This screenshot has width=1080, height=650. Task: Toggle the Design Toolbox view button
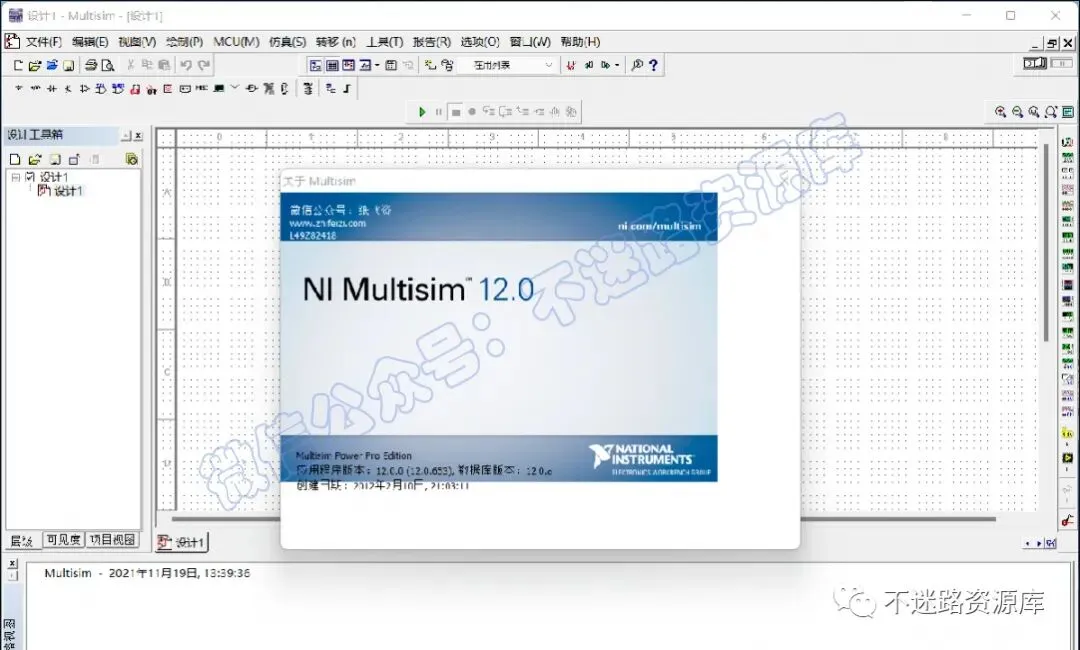(x=315, y=65)
